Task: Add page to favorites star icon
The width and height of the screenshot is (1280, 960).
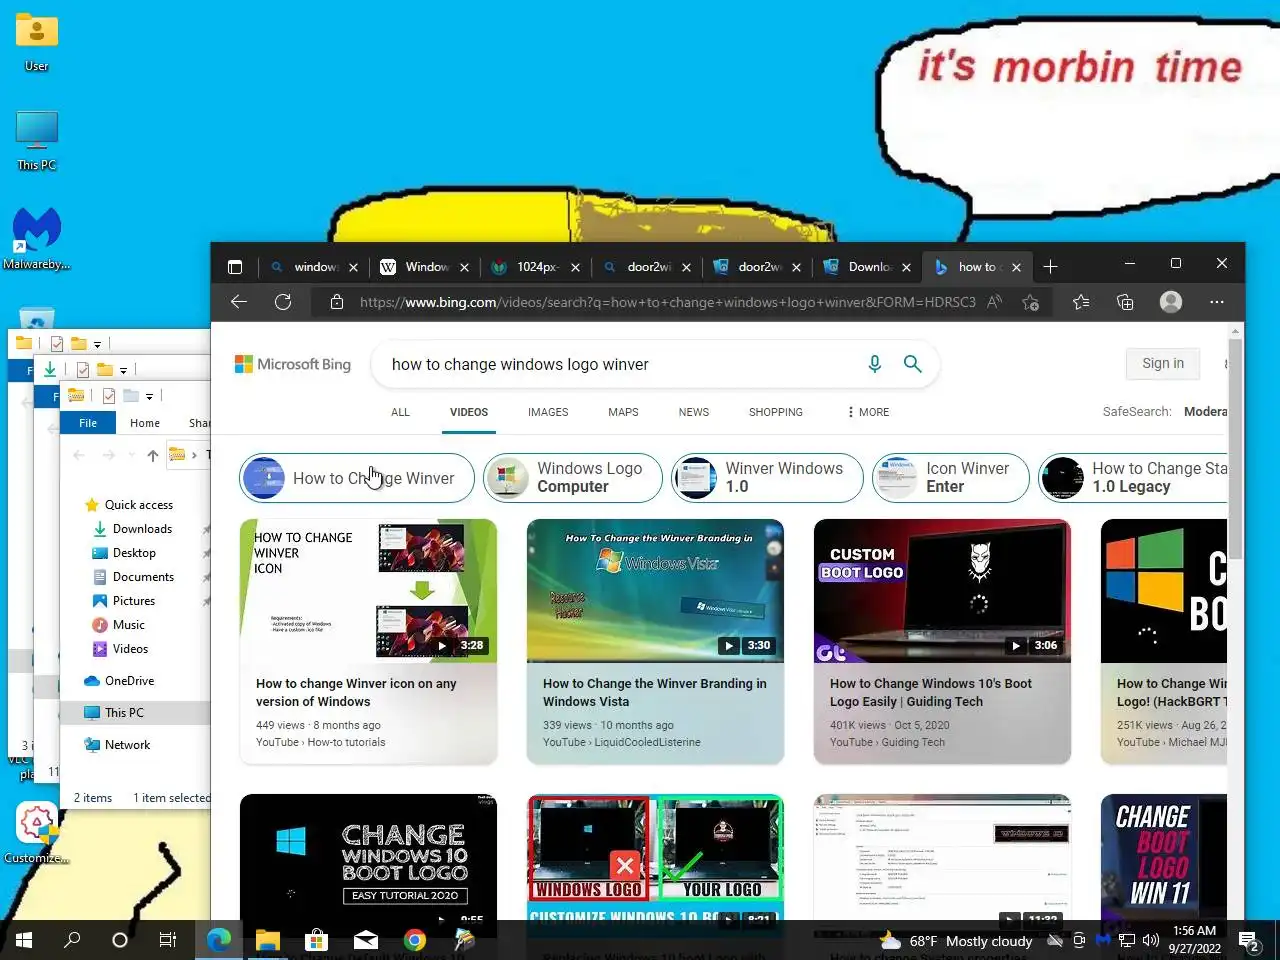Action: (x=1031, y=302)
